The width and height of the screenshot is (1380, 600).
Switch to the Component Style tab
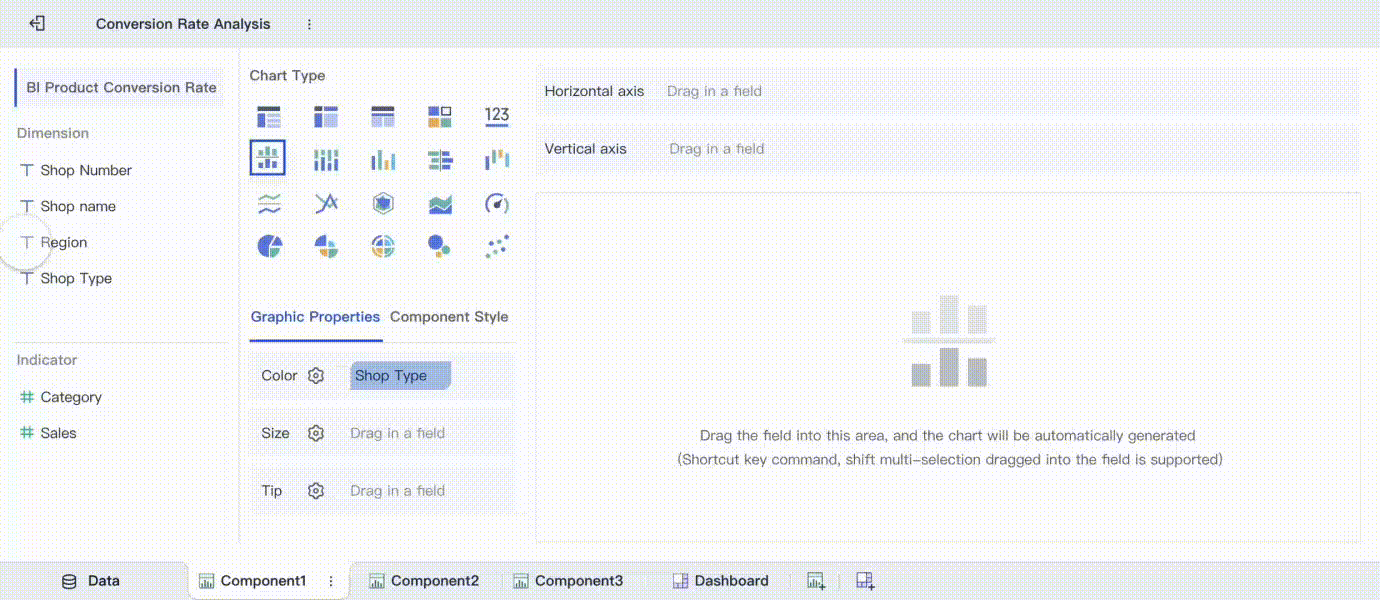(449, 317)
